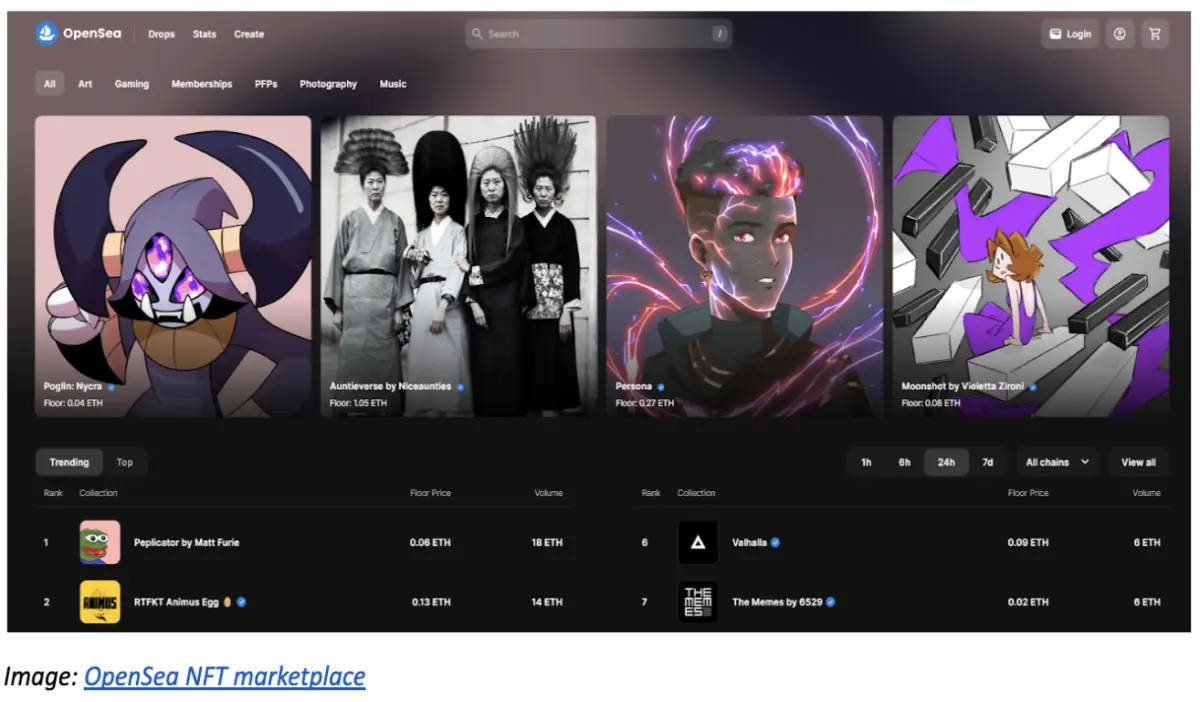Click the Peplicator frog collection icon
1200x702 pixels.
(100, 542)
